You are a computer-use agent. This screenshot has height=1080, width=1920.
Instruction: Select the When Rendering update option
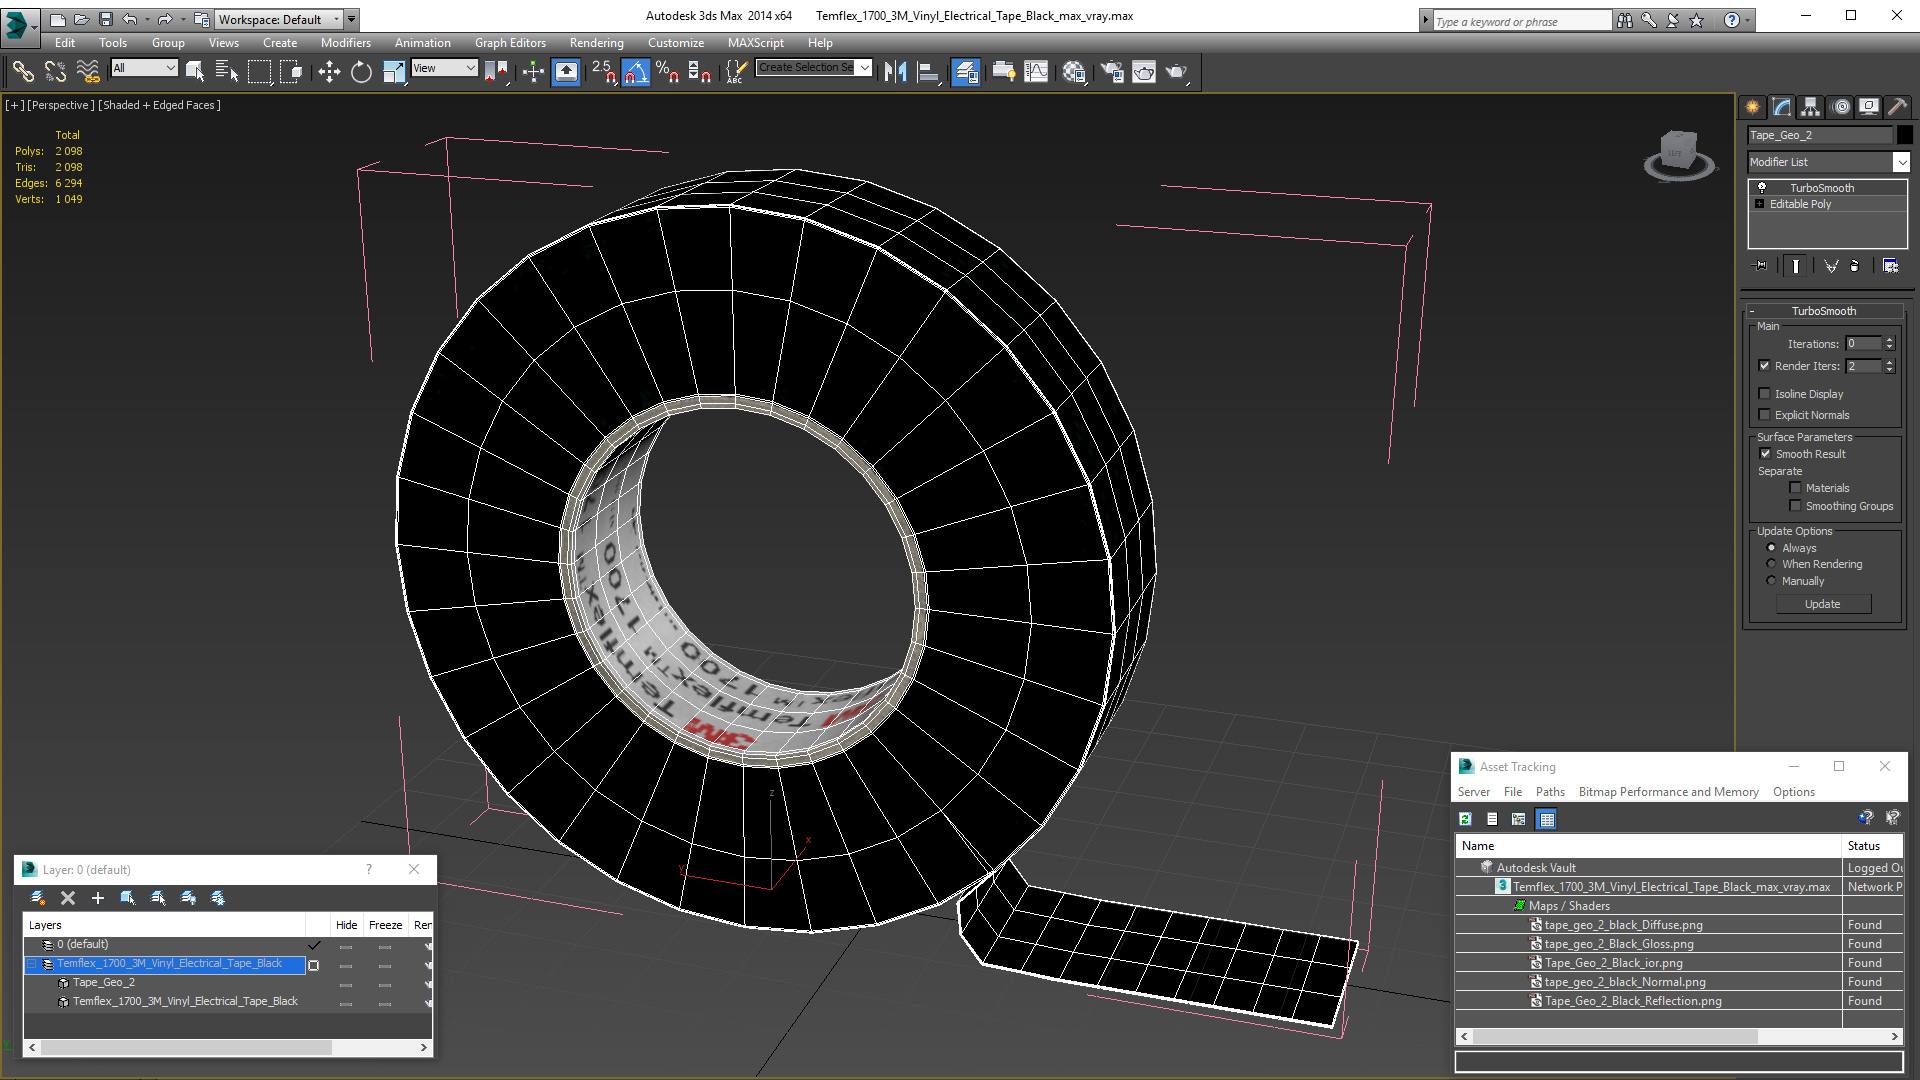1771,564
